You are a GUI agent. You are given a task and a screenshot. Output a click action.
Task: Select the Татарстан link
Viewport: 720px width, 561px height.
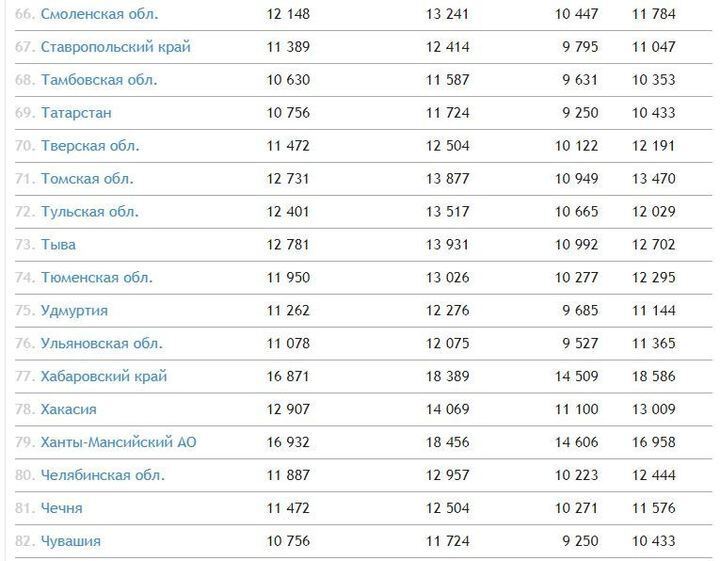(x=76, y=114)
